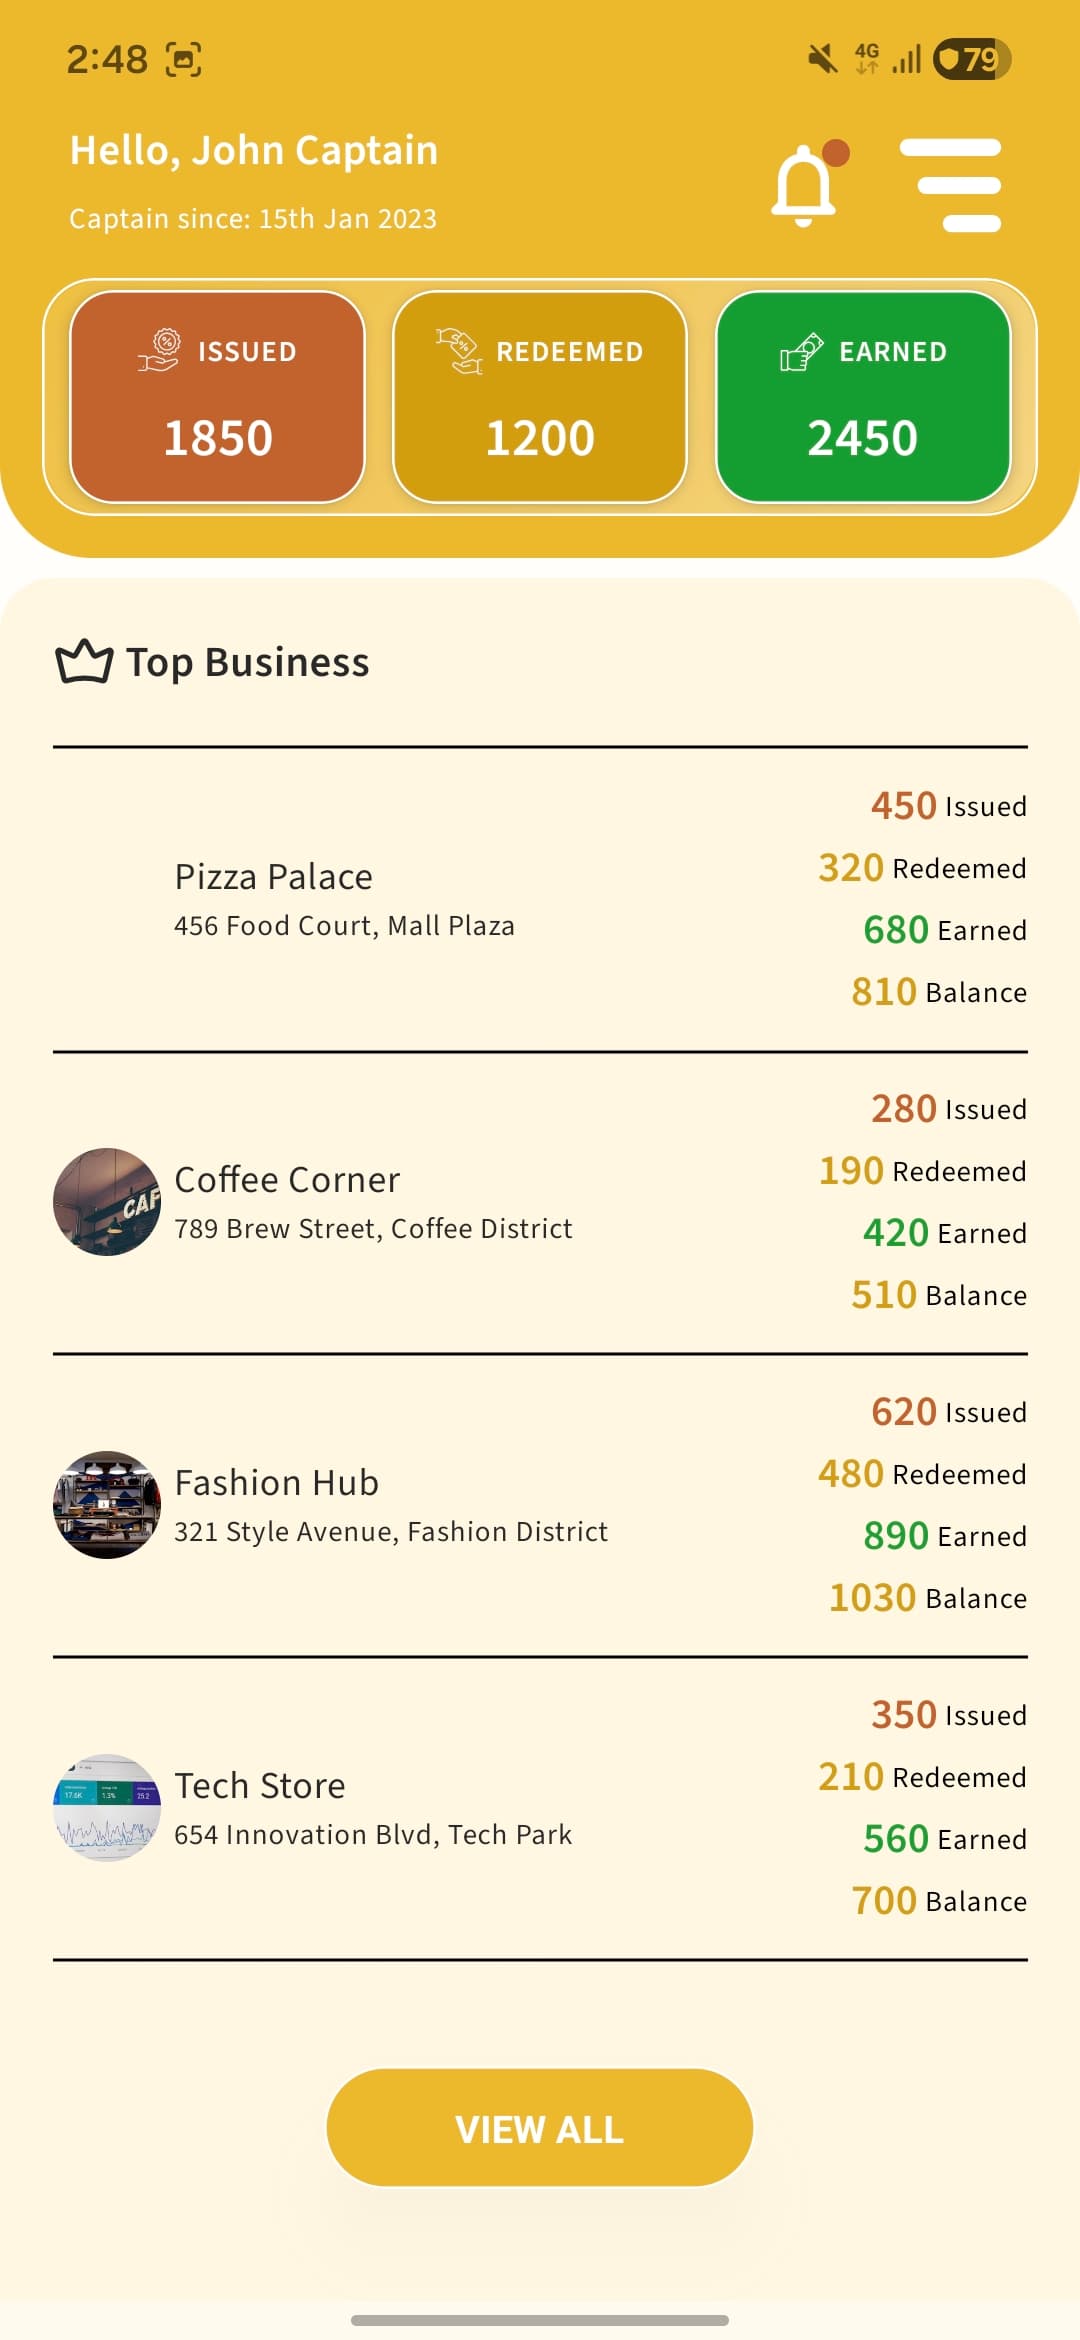Tap the crown icon beside Top Business
The width and height of the screenshot is (1080, 2340).
pos(84,662)
